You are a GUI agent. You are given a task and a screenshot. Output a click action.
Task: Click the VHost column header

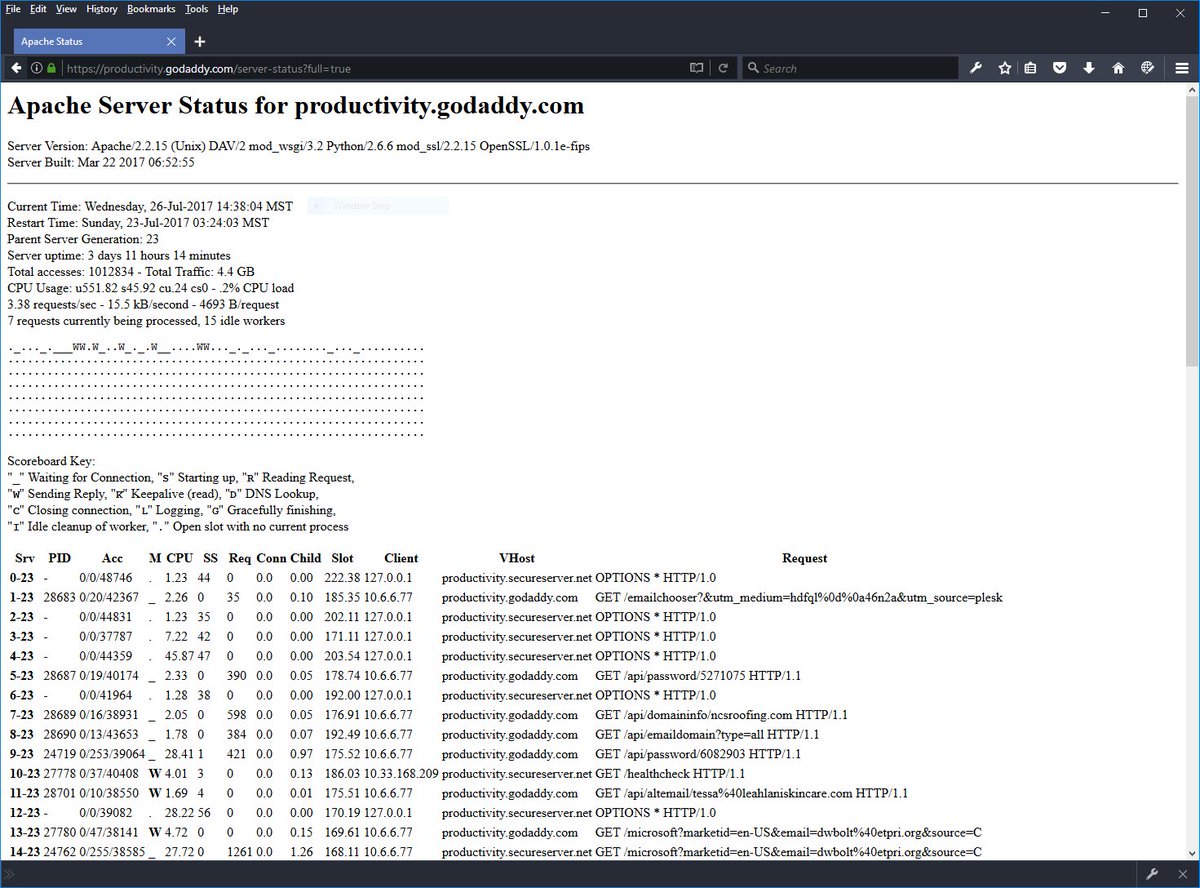click(x=517, y=558)
